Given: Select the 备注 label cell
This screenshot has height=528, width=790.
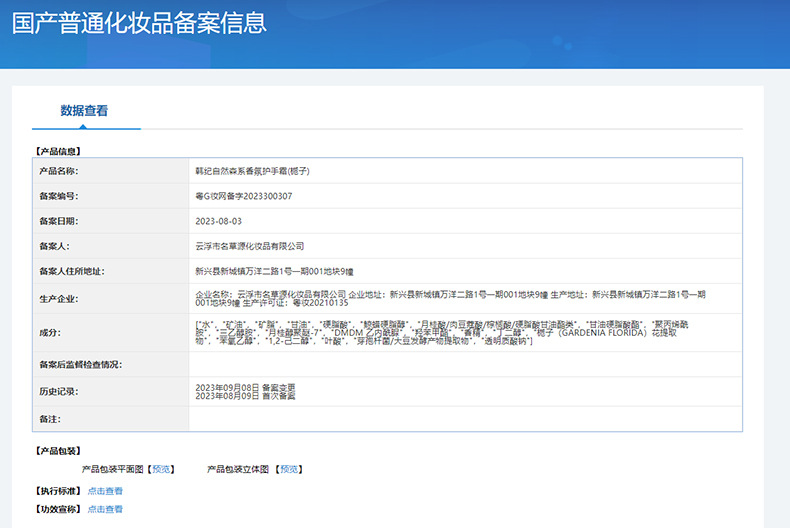Looking at the screenshot, I should (111, 419).
